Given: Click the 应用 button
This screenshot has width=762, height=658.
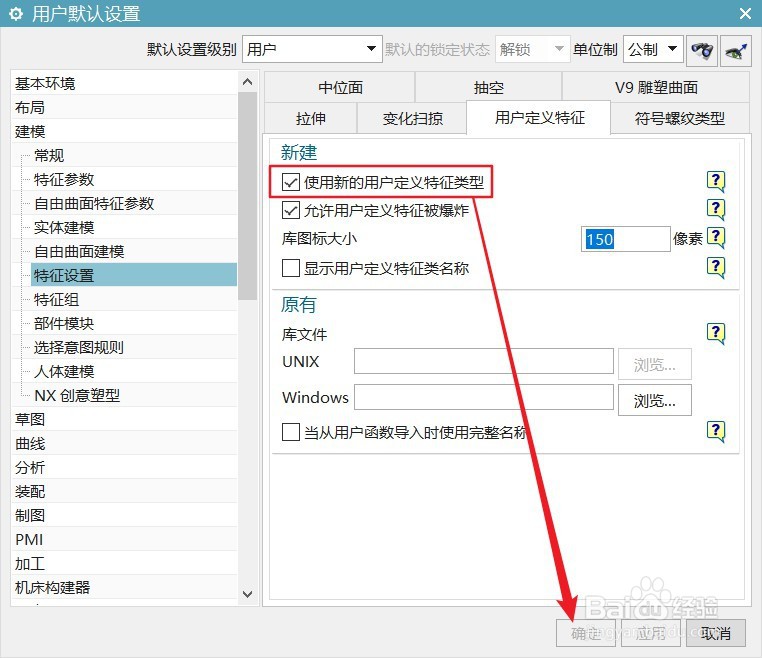Looking at the screenshot, I should click(x=650, y=633).
